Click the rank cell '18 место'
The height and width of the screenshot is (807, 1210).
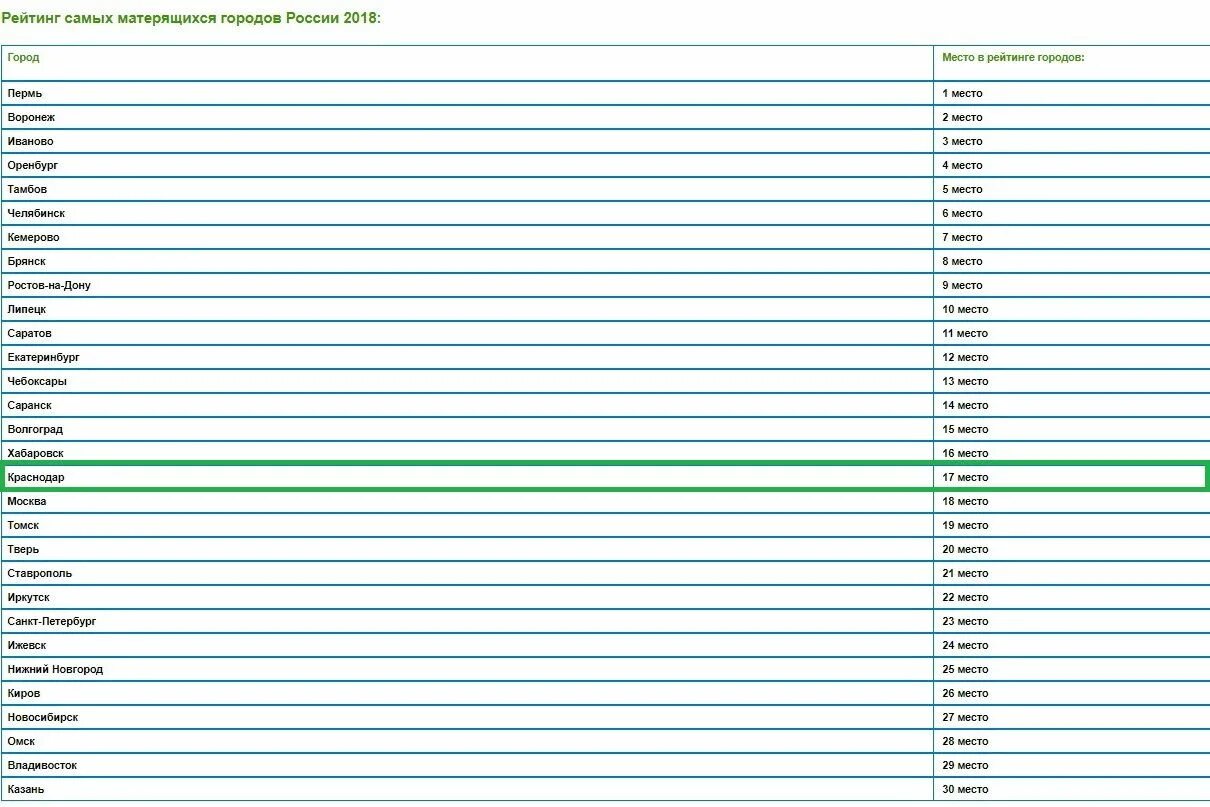pos(1072,501)
